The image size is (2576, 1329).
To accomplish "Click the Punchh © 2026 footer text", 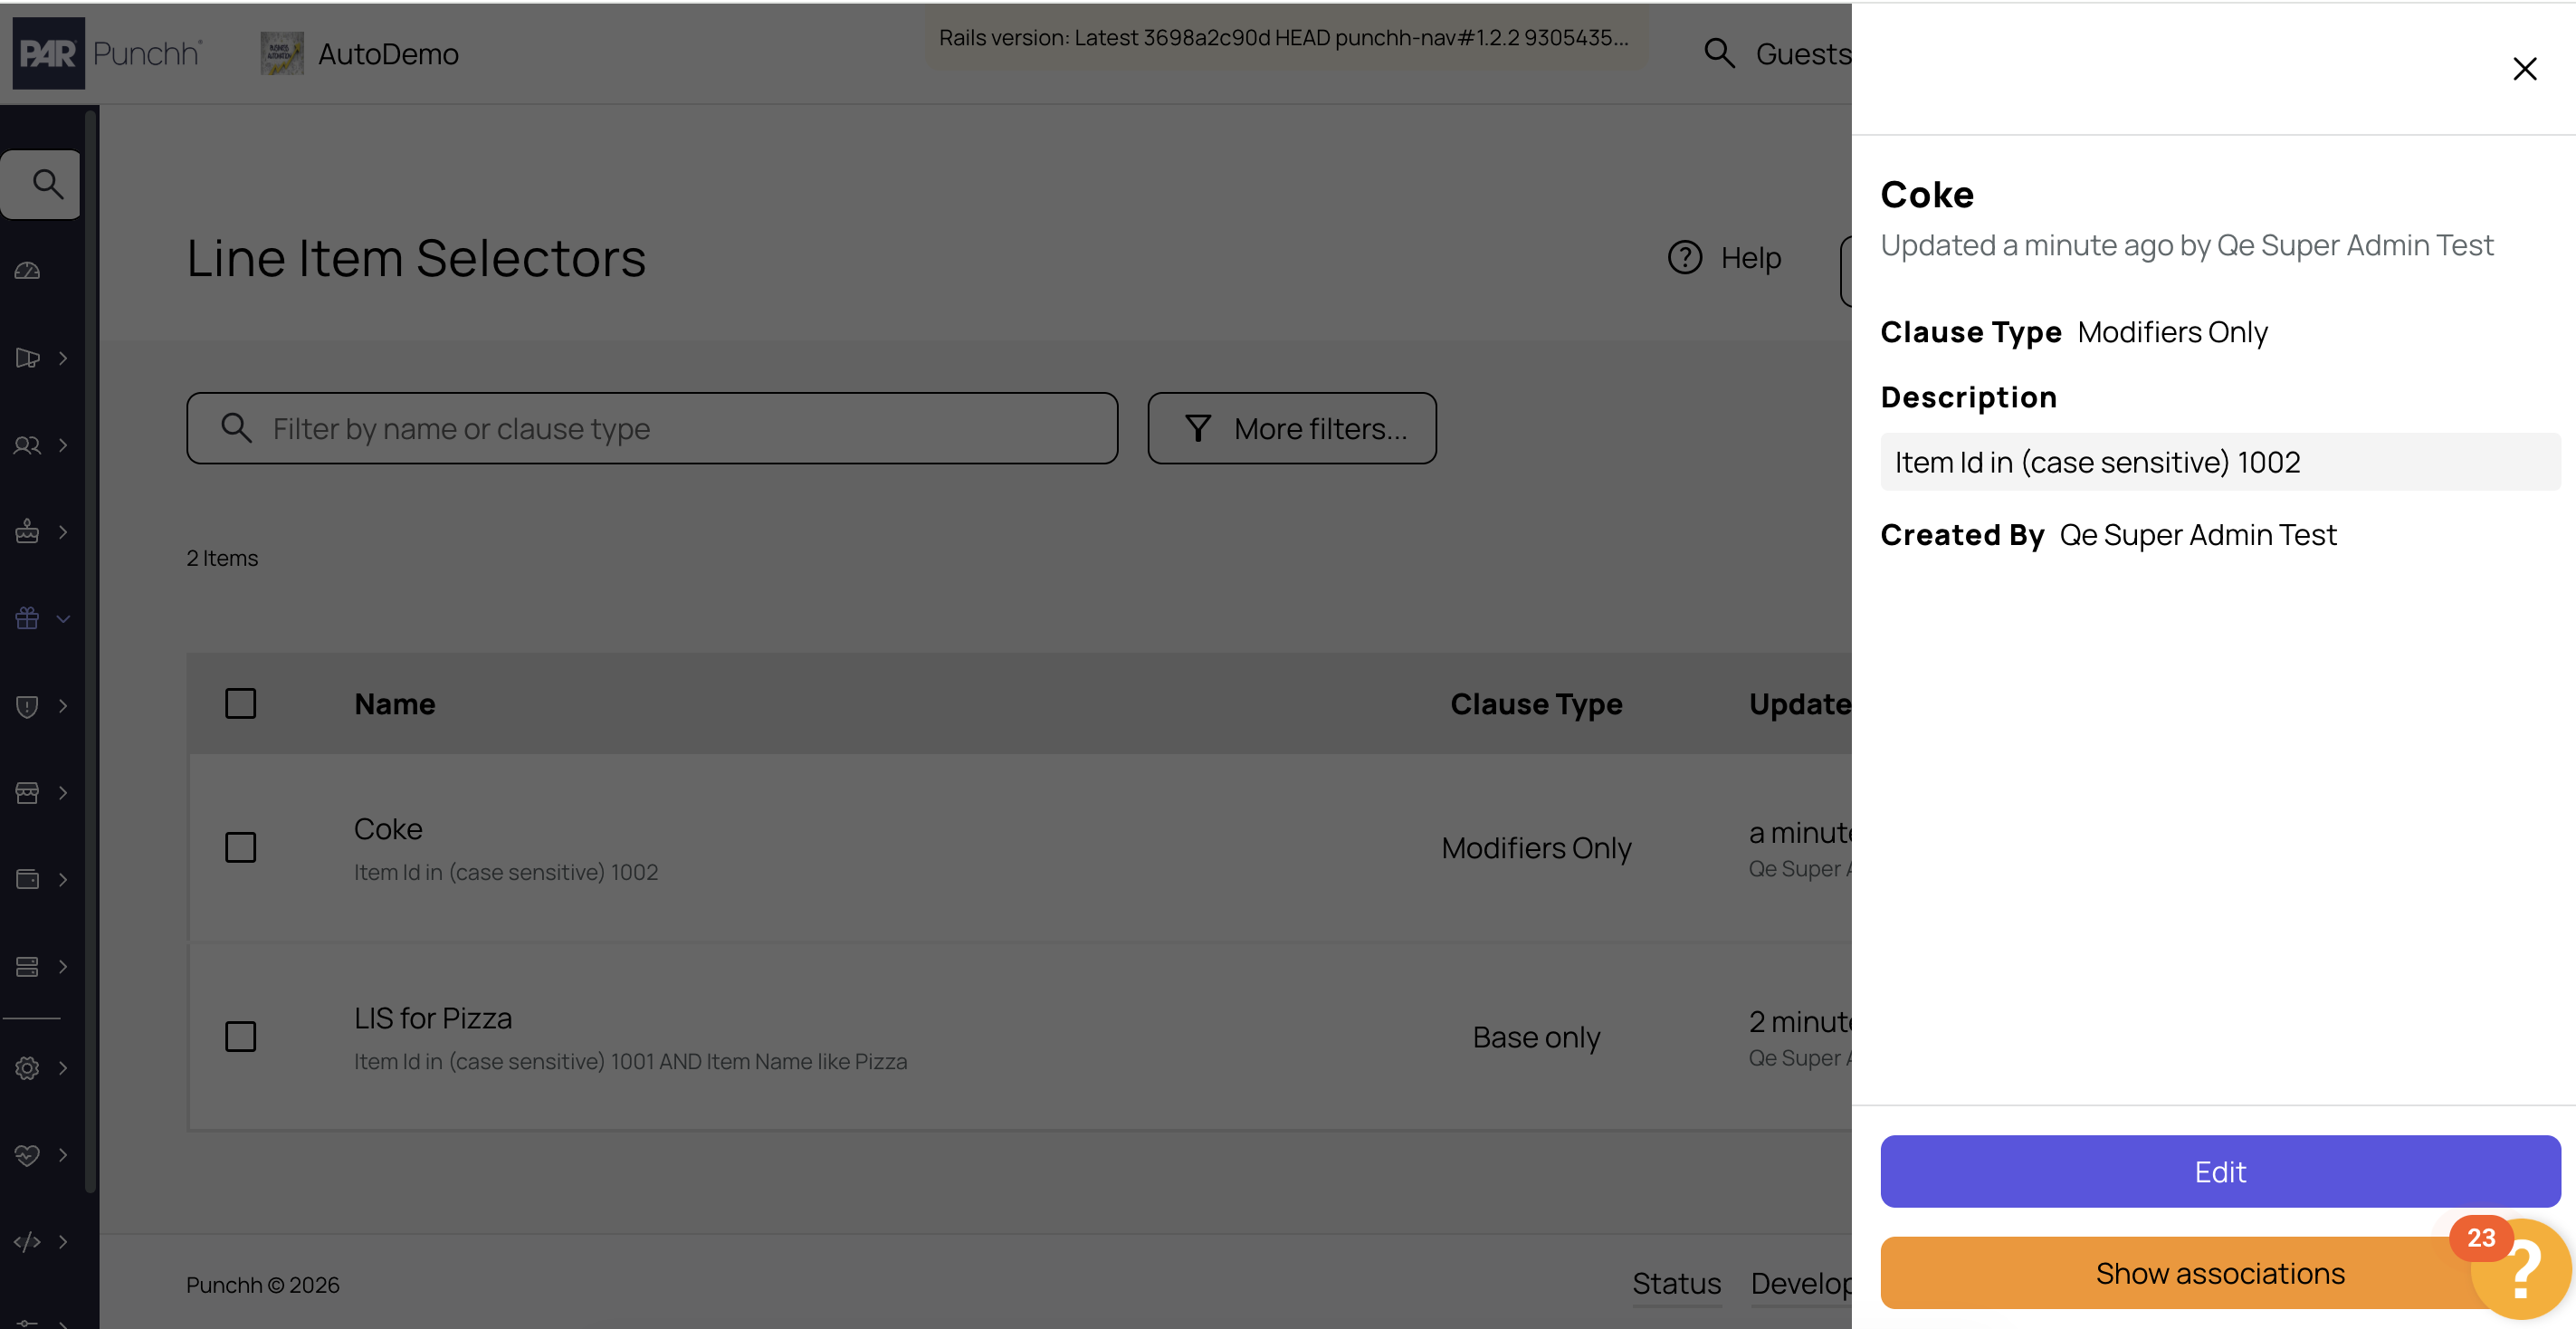I will (263, 1285).
